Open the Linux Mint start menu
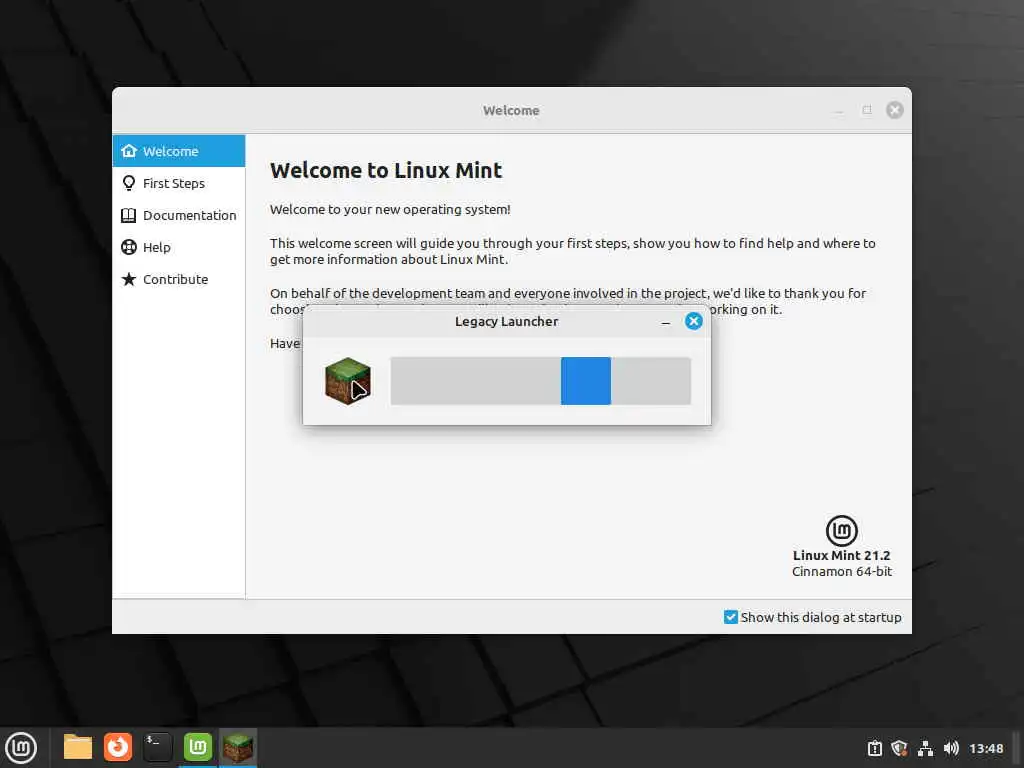The width and height of the screenshot is (1024, 768). pyautogui.click(x=21, y=748)
